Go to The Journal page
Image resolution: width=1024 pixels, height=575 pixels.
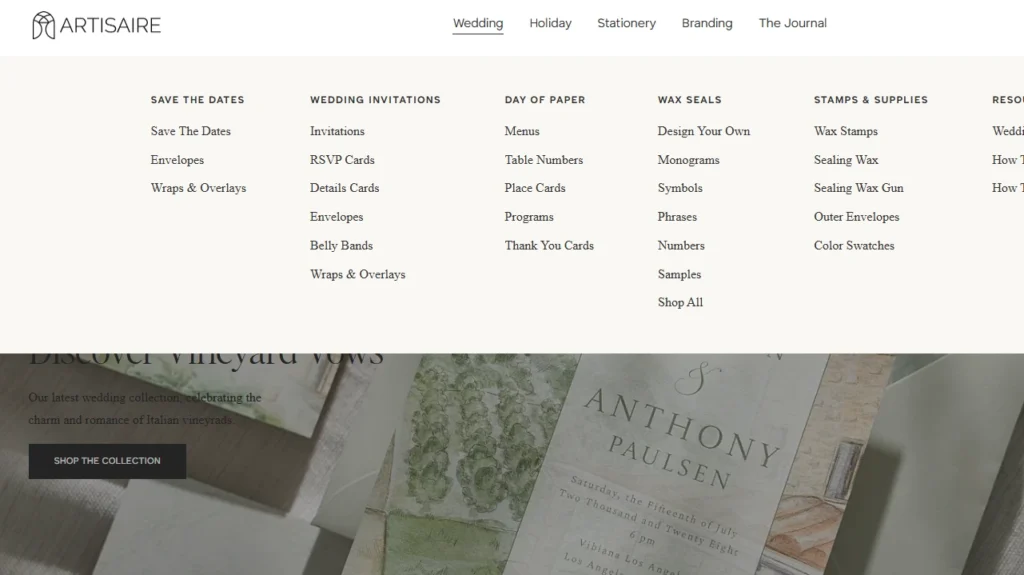pos(792,23)
